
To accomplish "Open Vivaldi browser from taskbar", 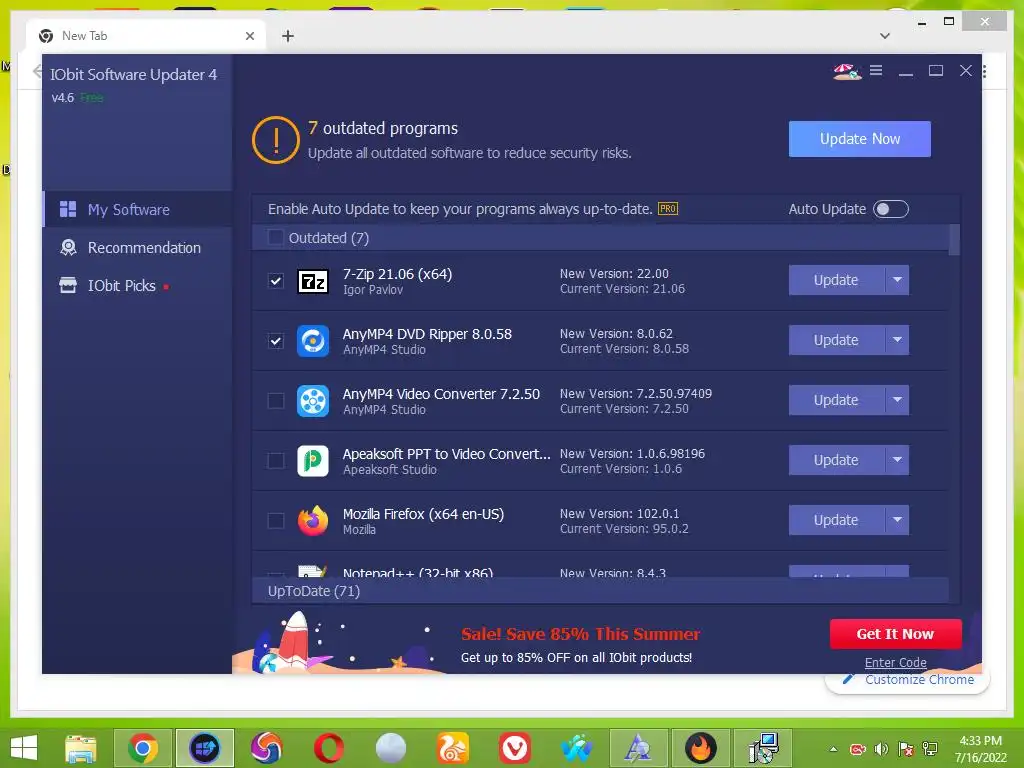I will pyautogui.click(x=515, y=748).
